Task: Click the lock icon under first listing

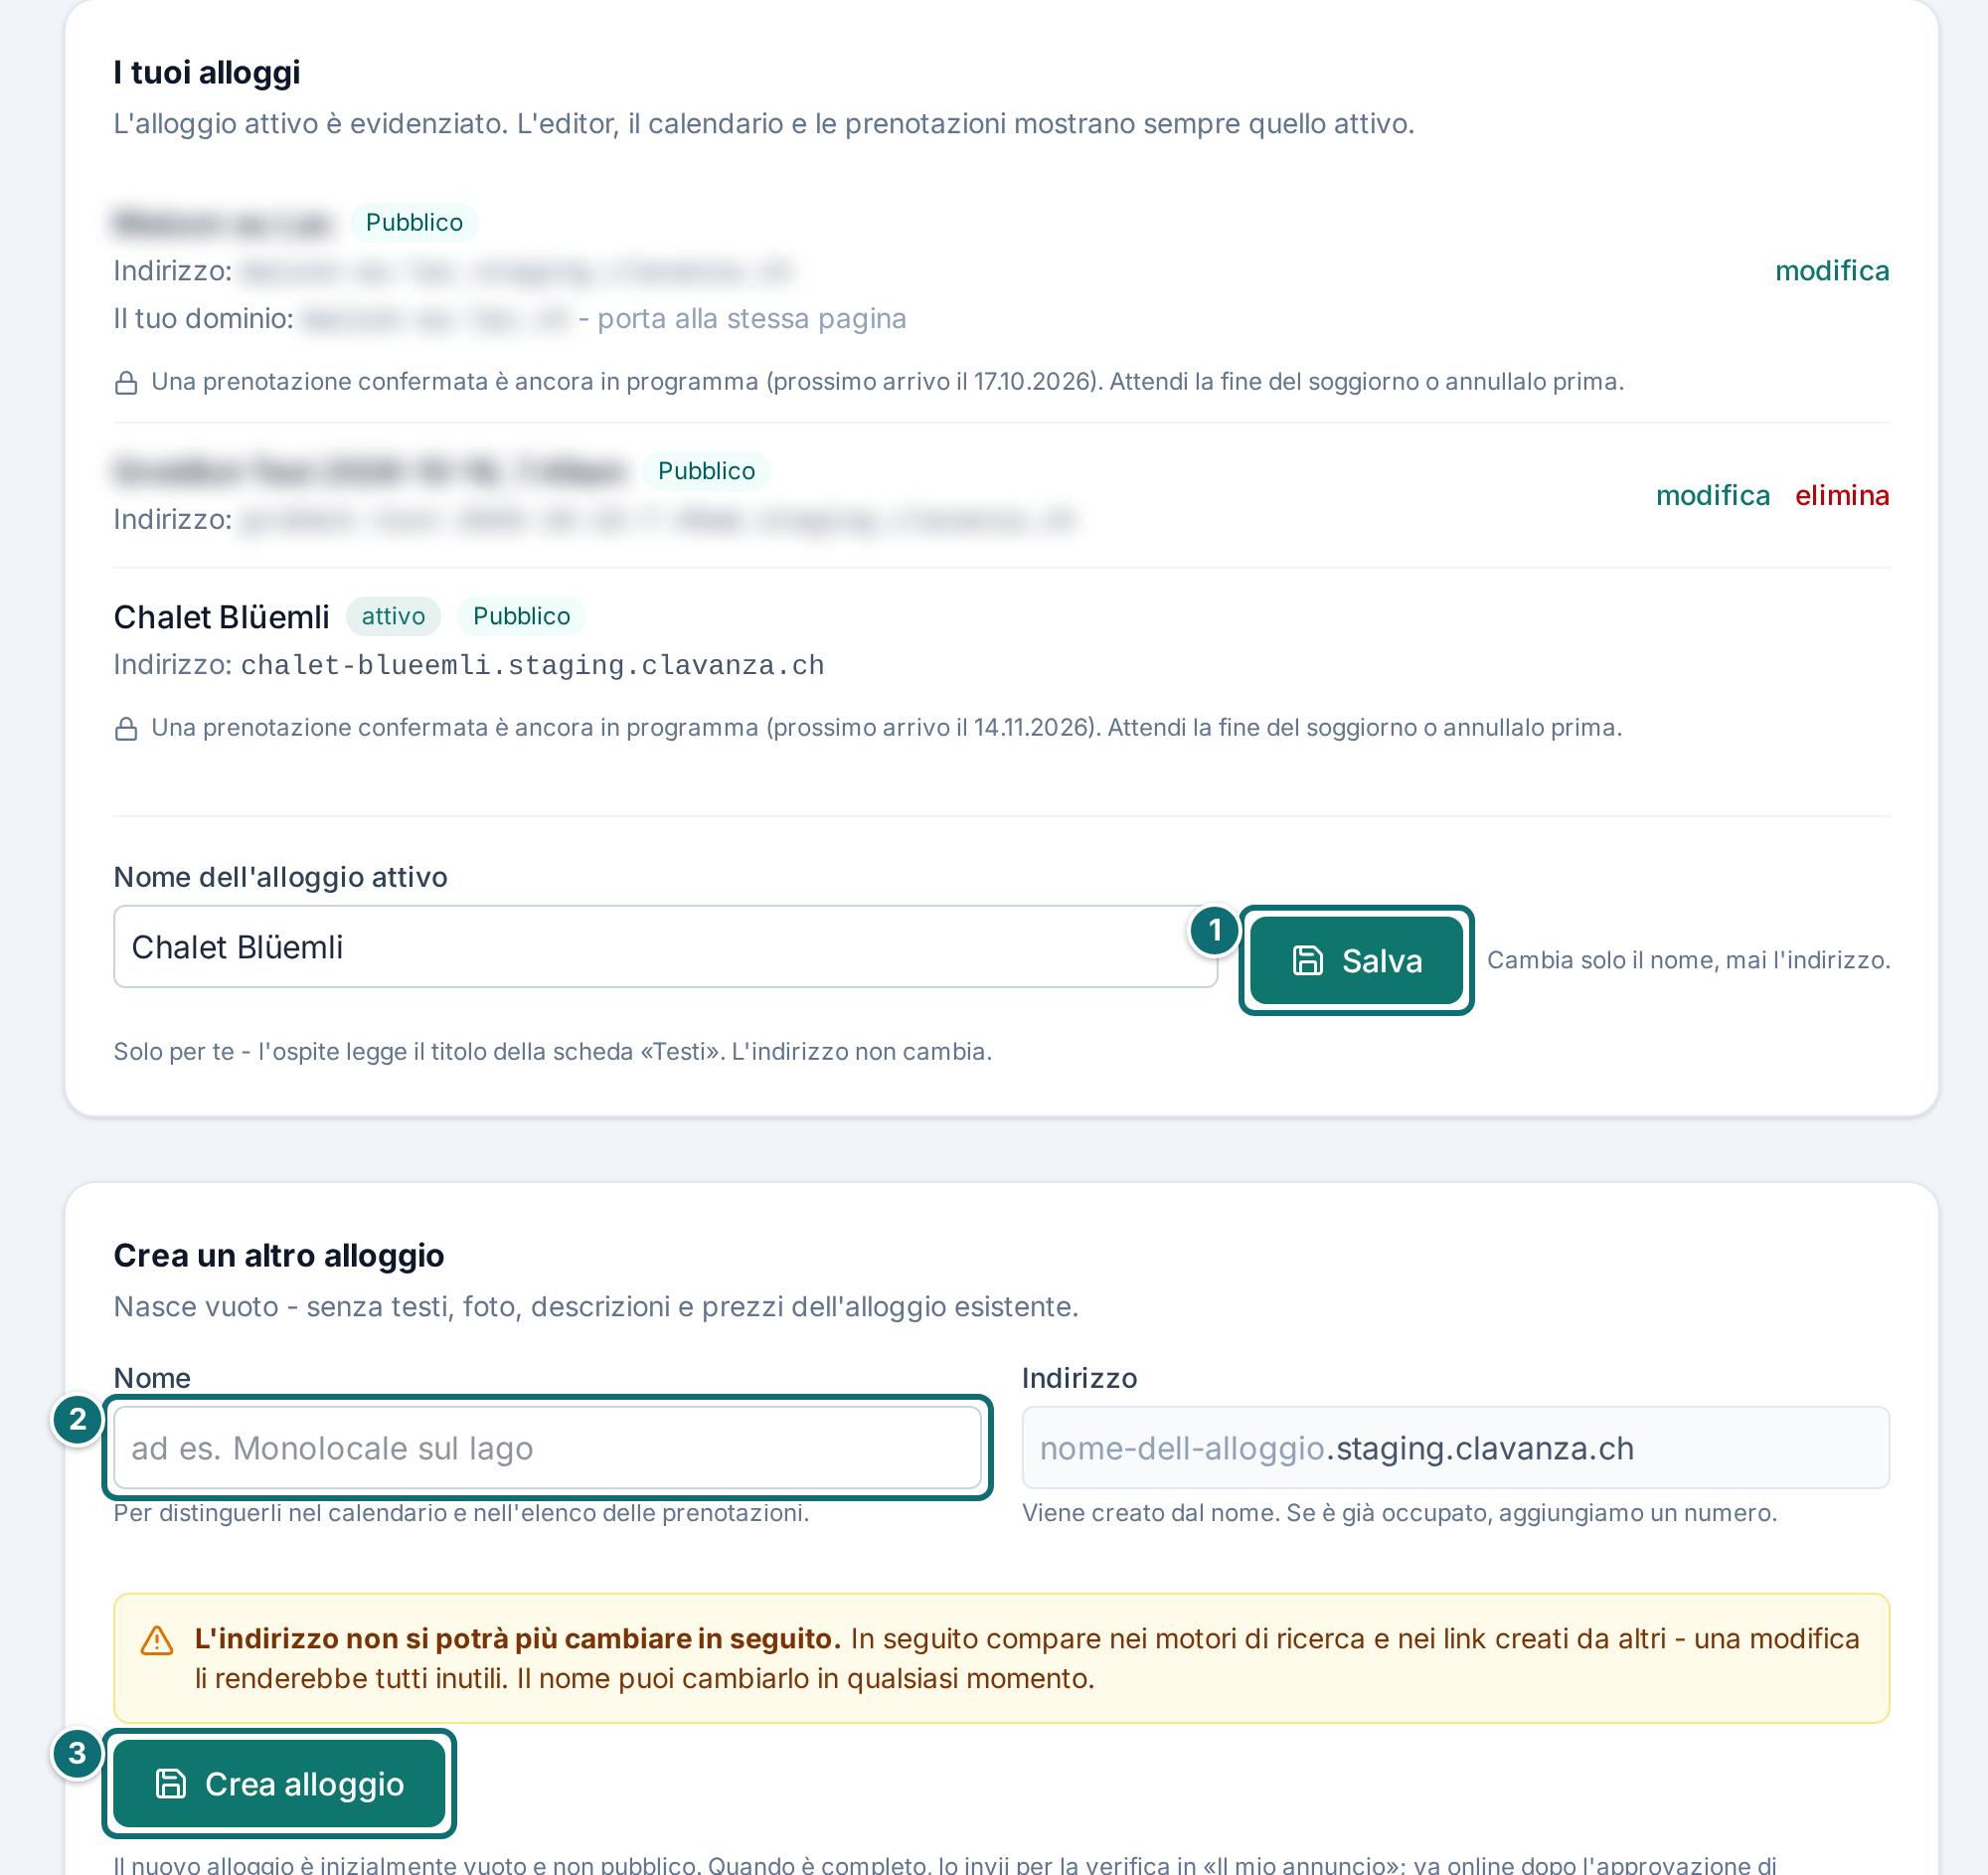Action: [x=126, y=382]
